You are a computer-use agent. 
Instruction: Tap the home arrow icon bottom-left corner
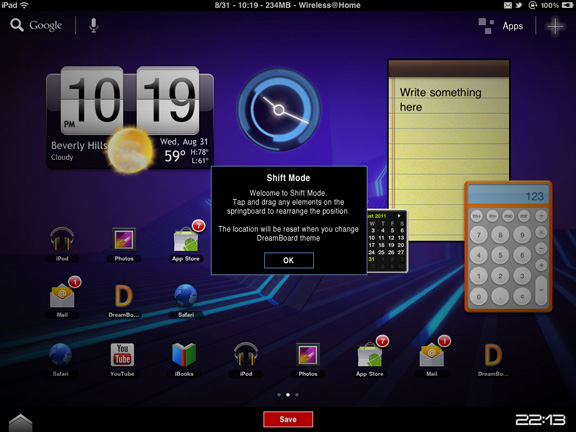click(x=21, y=423)
